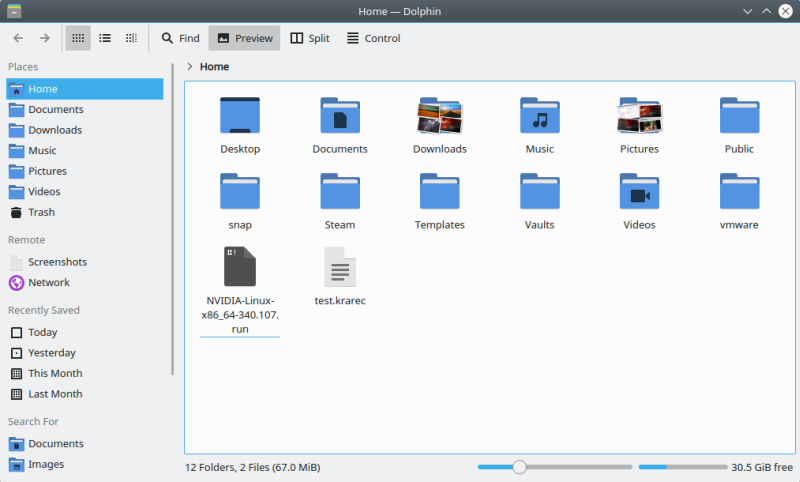This screenshot has height=482, width=800.
Task: Open the Control menu
Action: pyautogui.click(x=374, y=38)
